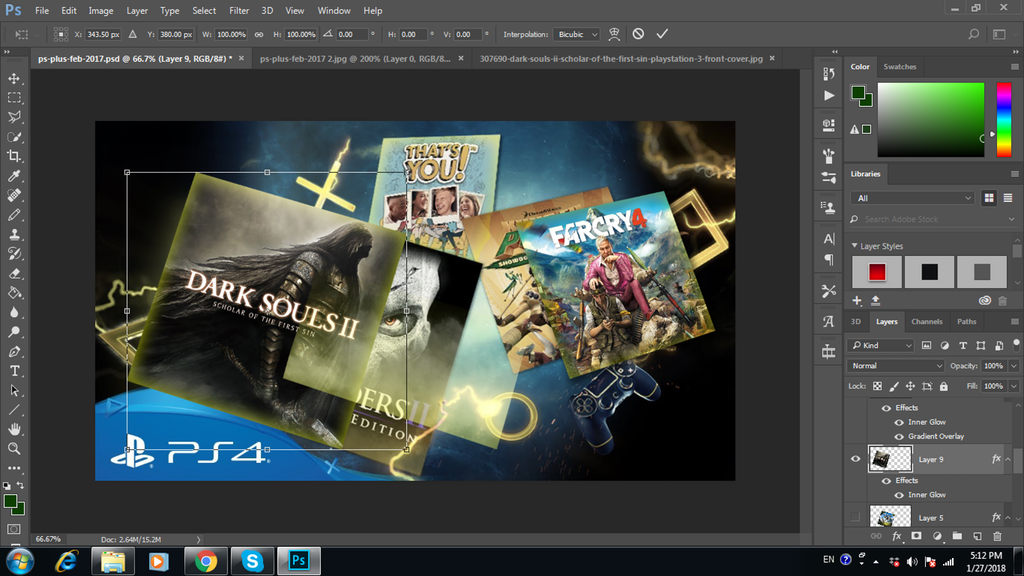1024x576 pixels.
Task: Open the Filter menu
Action: coord(239,11)
